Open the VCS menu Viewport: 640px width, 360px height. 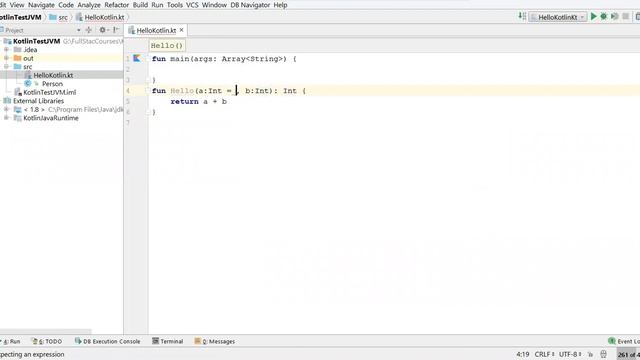pos(192,5)
